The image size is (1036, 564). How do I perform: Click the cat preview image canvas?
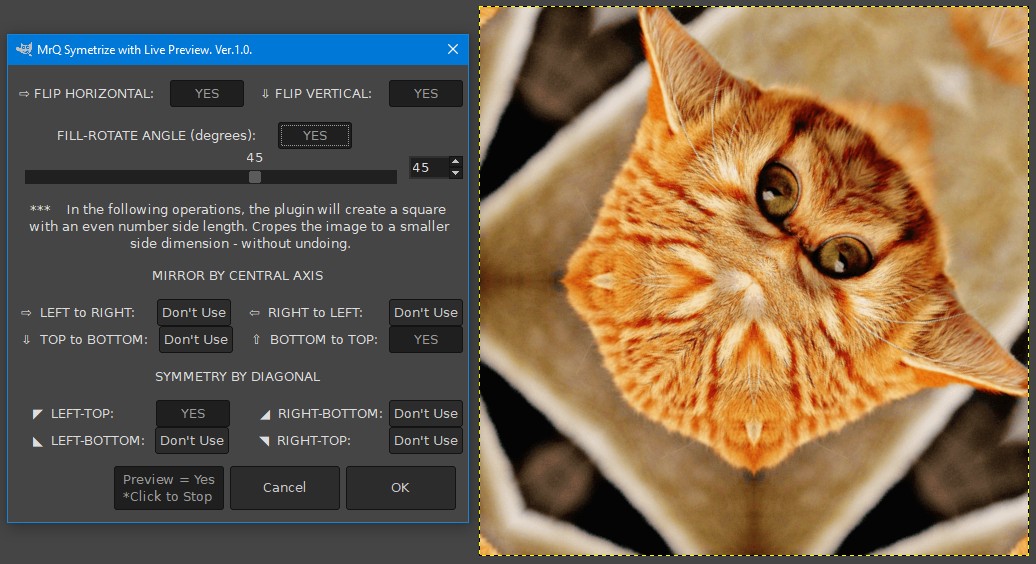click(754, 281)
